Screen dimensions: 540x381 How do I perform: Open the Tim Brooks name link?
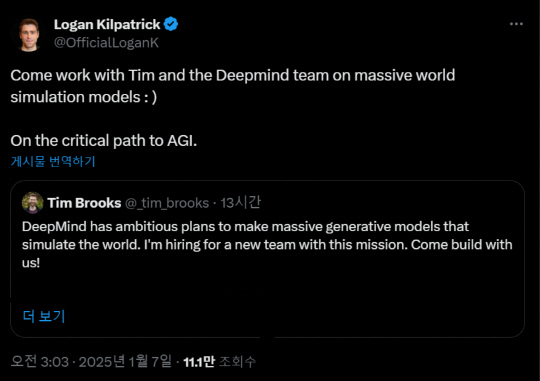tap(84, 203)
